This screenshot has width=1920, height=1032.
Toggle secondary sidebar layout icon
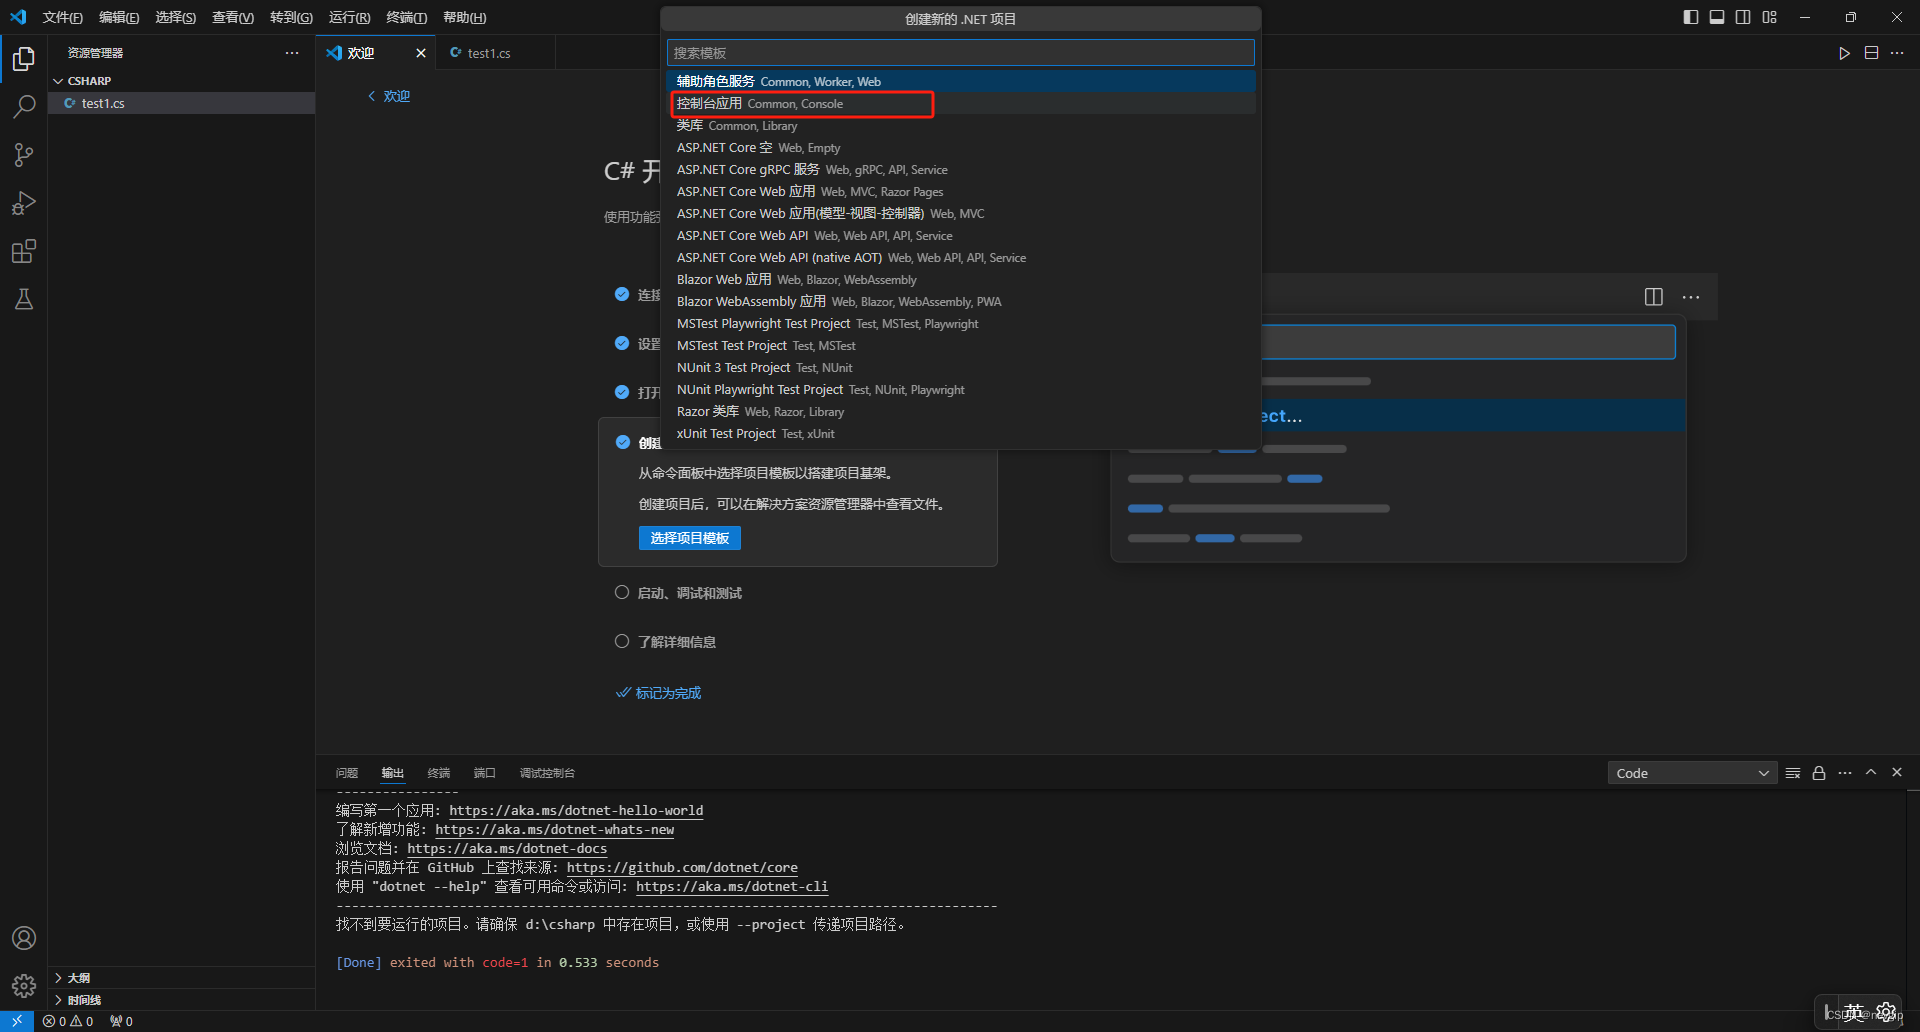1743,17
